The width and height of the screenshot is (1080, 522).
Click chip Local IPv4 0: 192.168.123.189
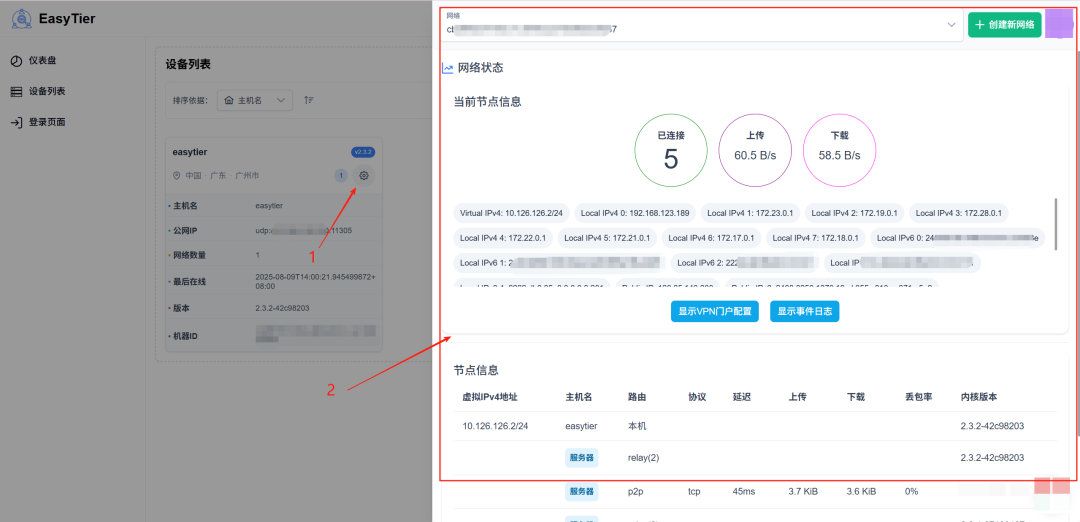pos(635,213)
